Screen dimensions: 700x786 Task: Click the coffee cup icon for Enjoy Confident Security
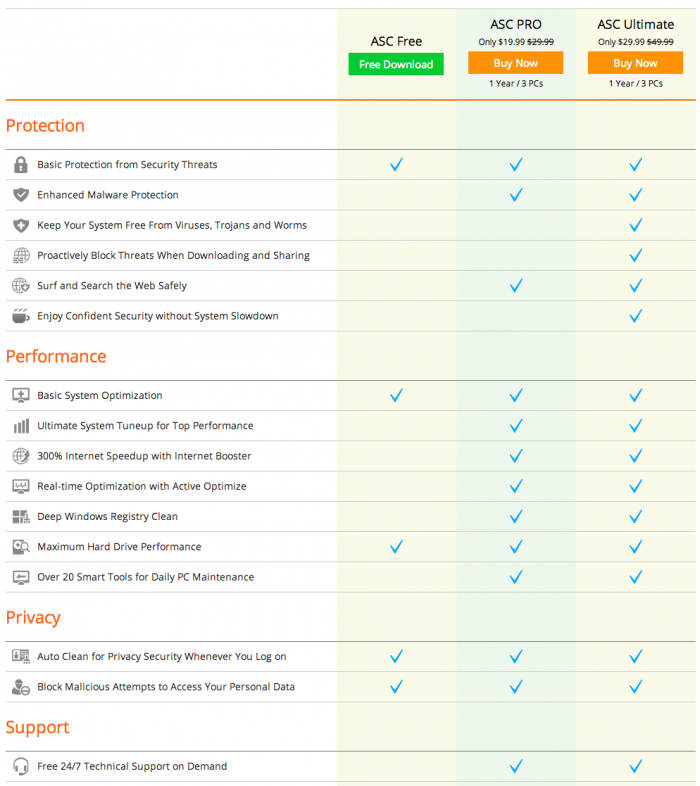[x=21, y=316]
